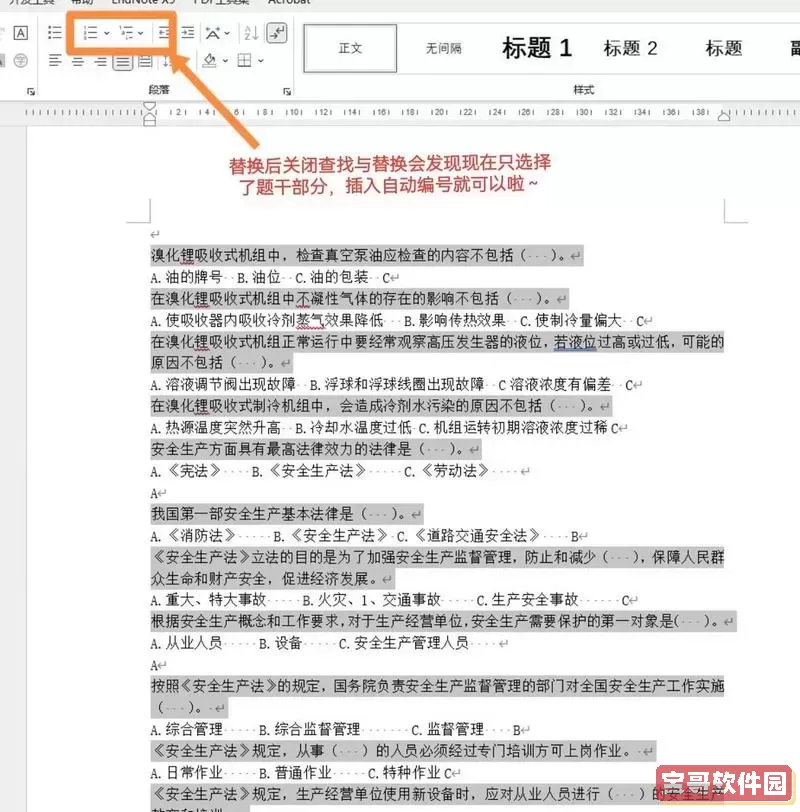This screenshot has width=800, height=812.
Task: Click option text 《道路交通安全法》
Action: point(476,536)
